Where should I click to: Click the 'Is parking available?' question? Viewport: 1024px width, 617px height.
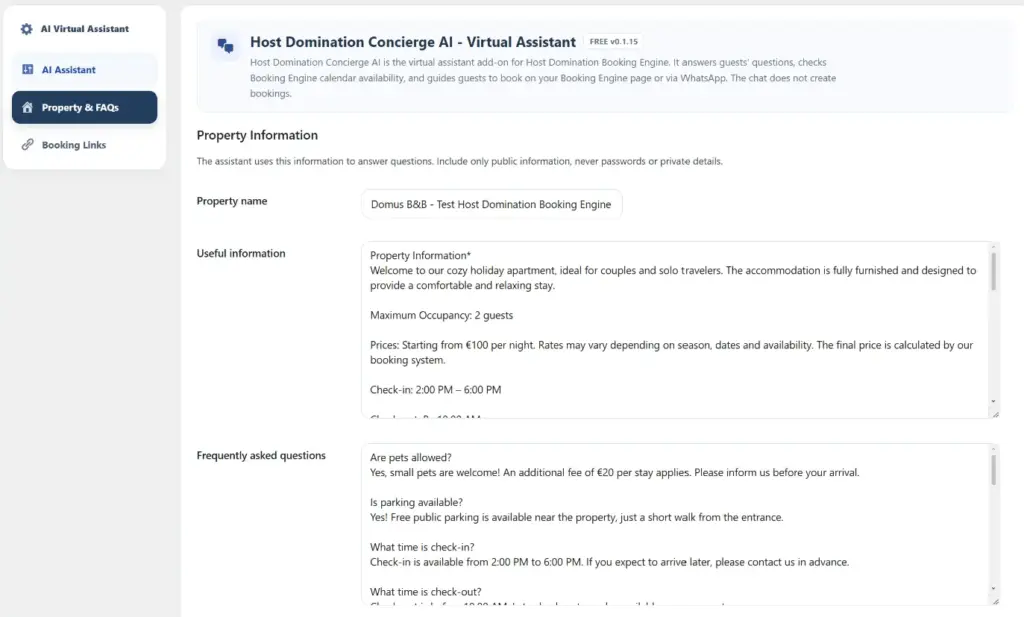click(416, 502)
